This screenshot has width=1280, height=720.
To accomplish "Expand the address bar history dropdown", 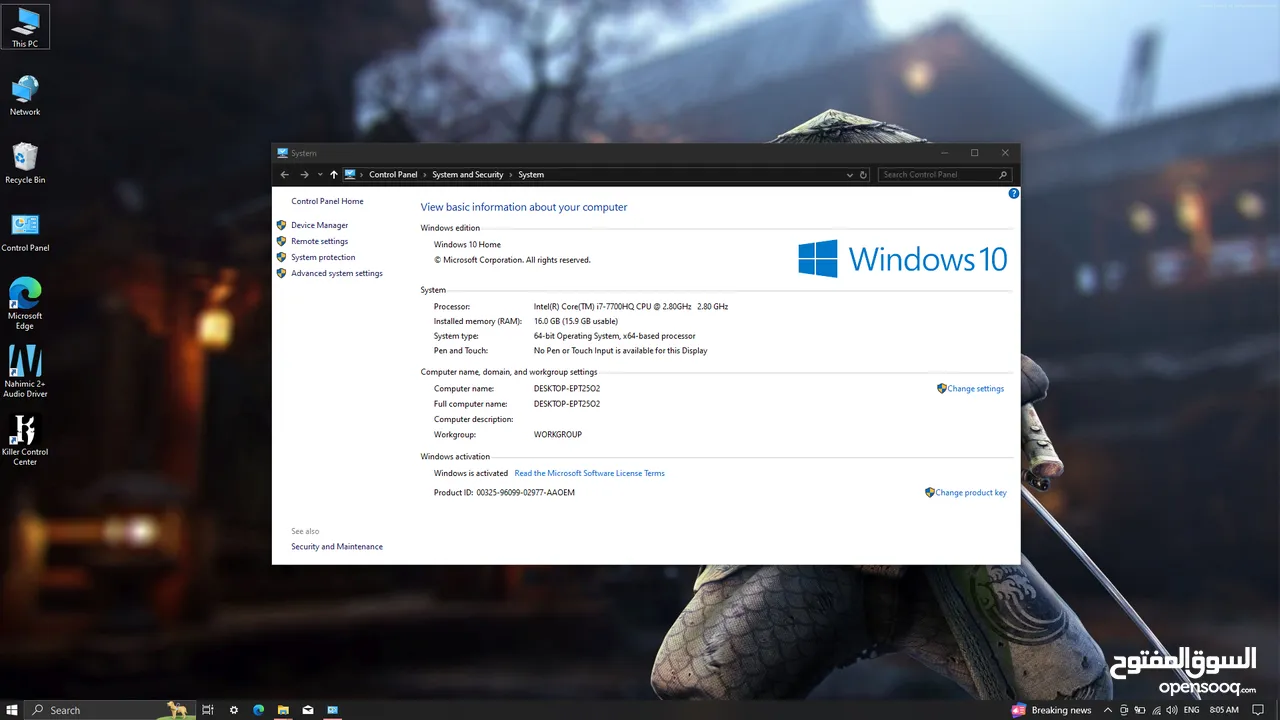I will pyautogui.click(x=850, y=174).
